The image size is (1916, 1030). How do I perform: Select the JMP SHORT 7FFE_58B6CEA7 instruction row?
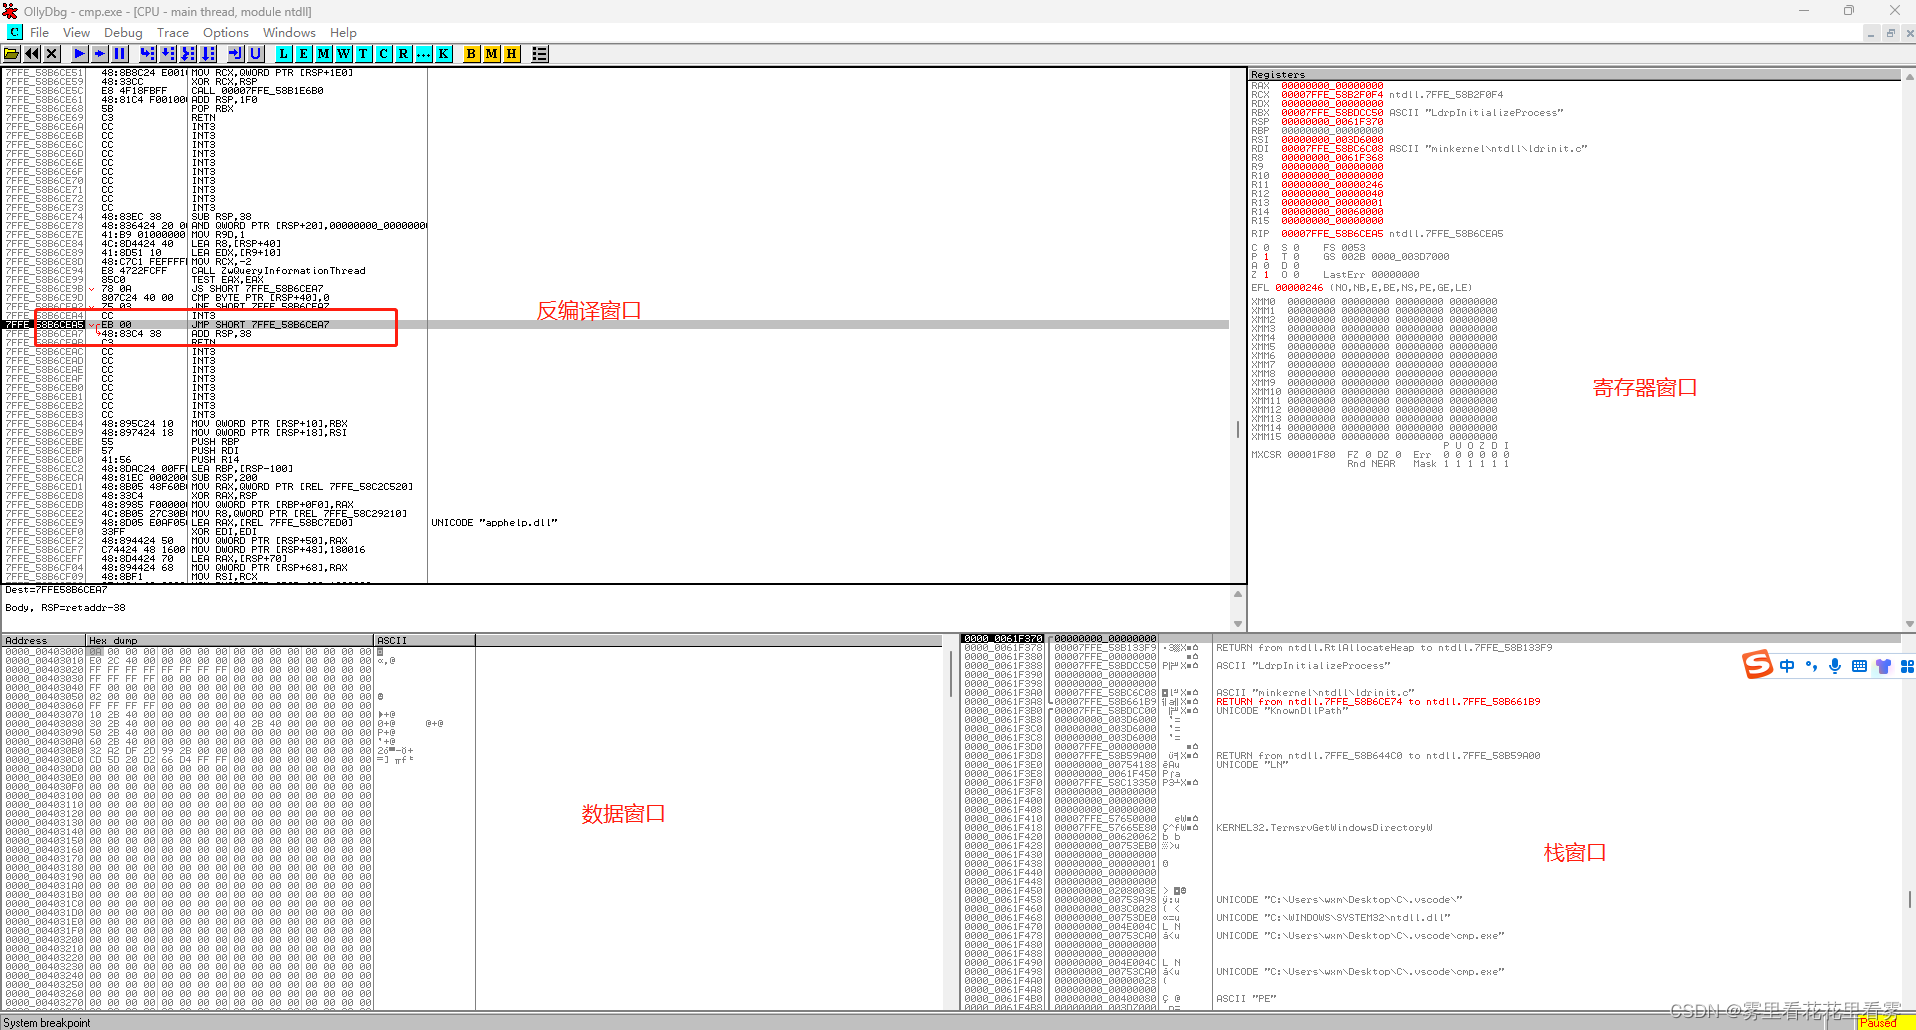click(616, 324)
